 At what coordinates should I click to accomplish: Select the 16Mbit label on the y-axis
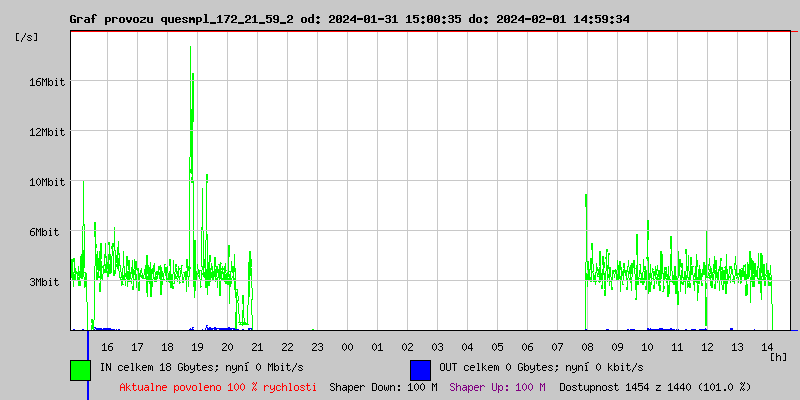47,82
